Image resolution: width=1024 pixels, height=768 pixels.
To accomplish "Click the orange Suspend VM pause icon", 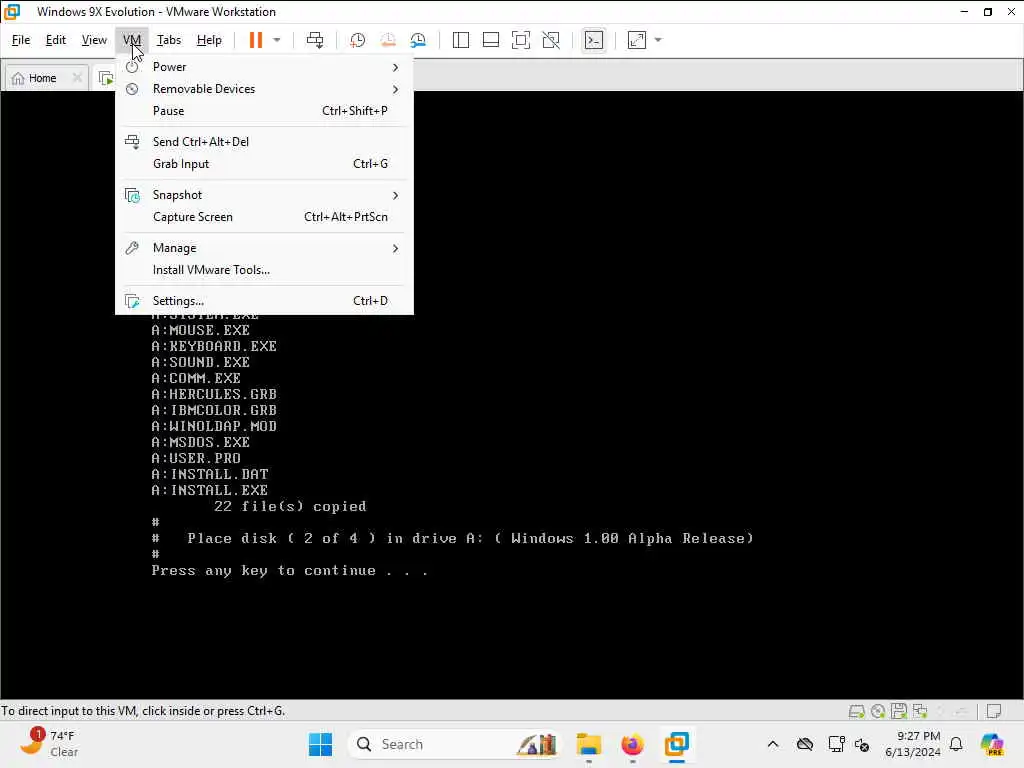I will [x=255, y=40].
